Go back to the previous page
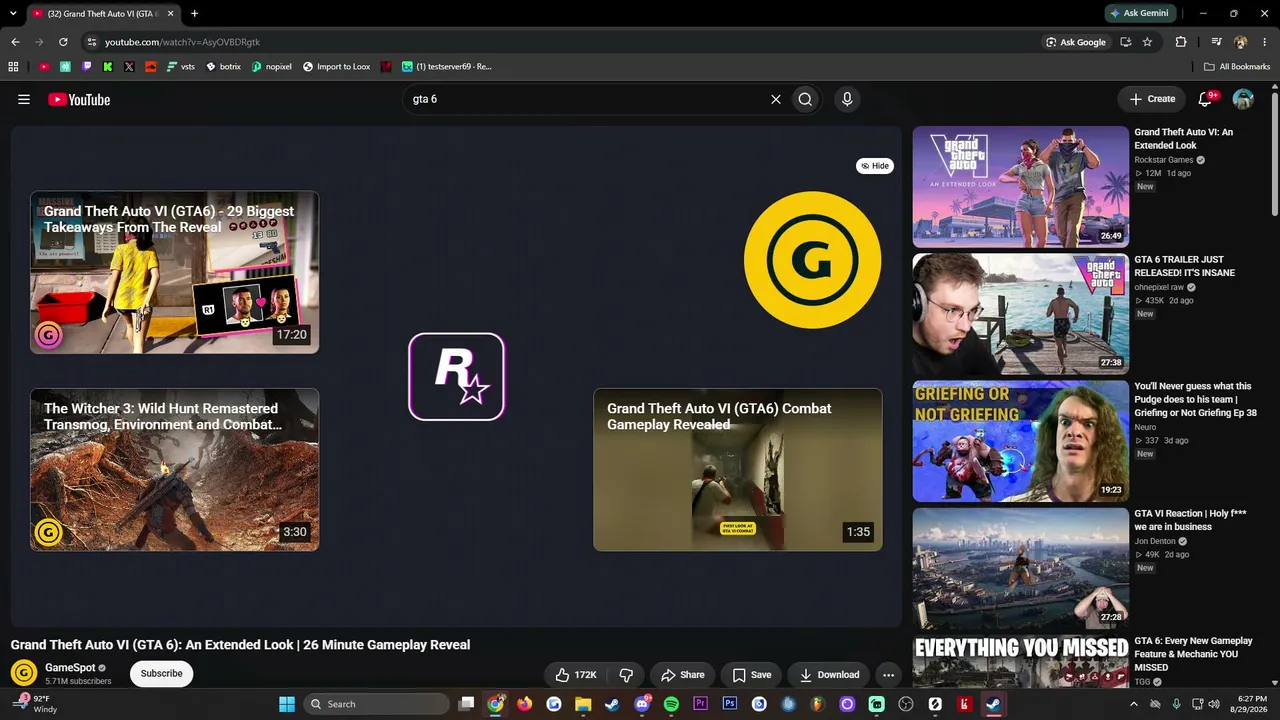Screen dimensions: 1280x720 coord(15,42)
